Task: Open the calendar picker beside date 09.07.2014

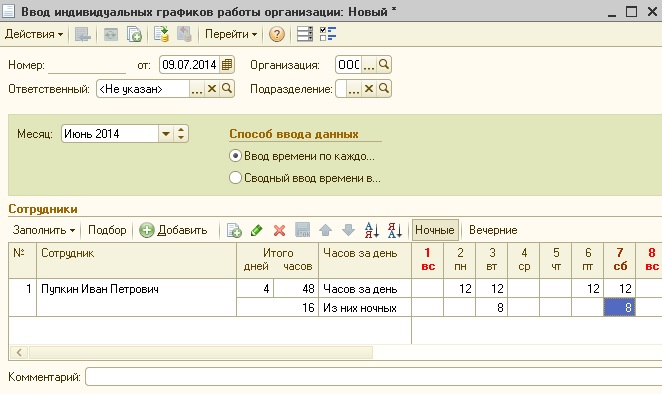Action: [x=227, y=65]
